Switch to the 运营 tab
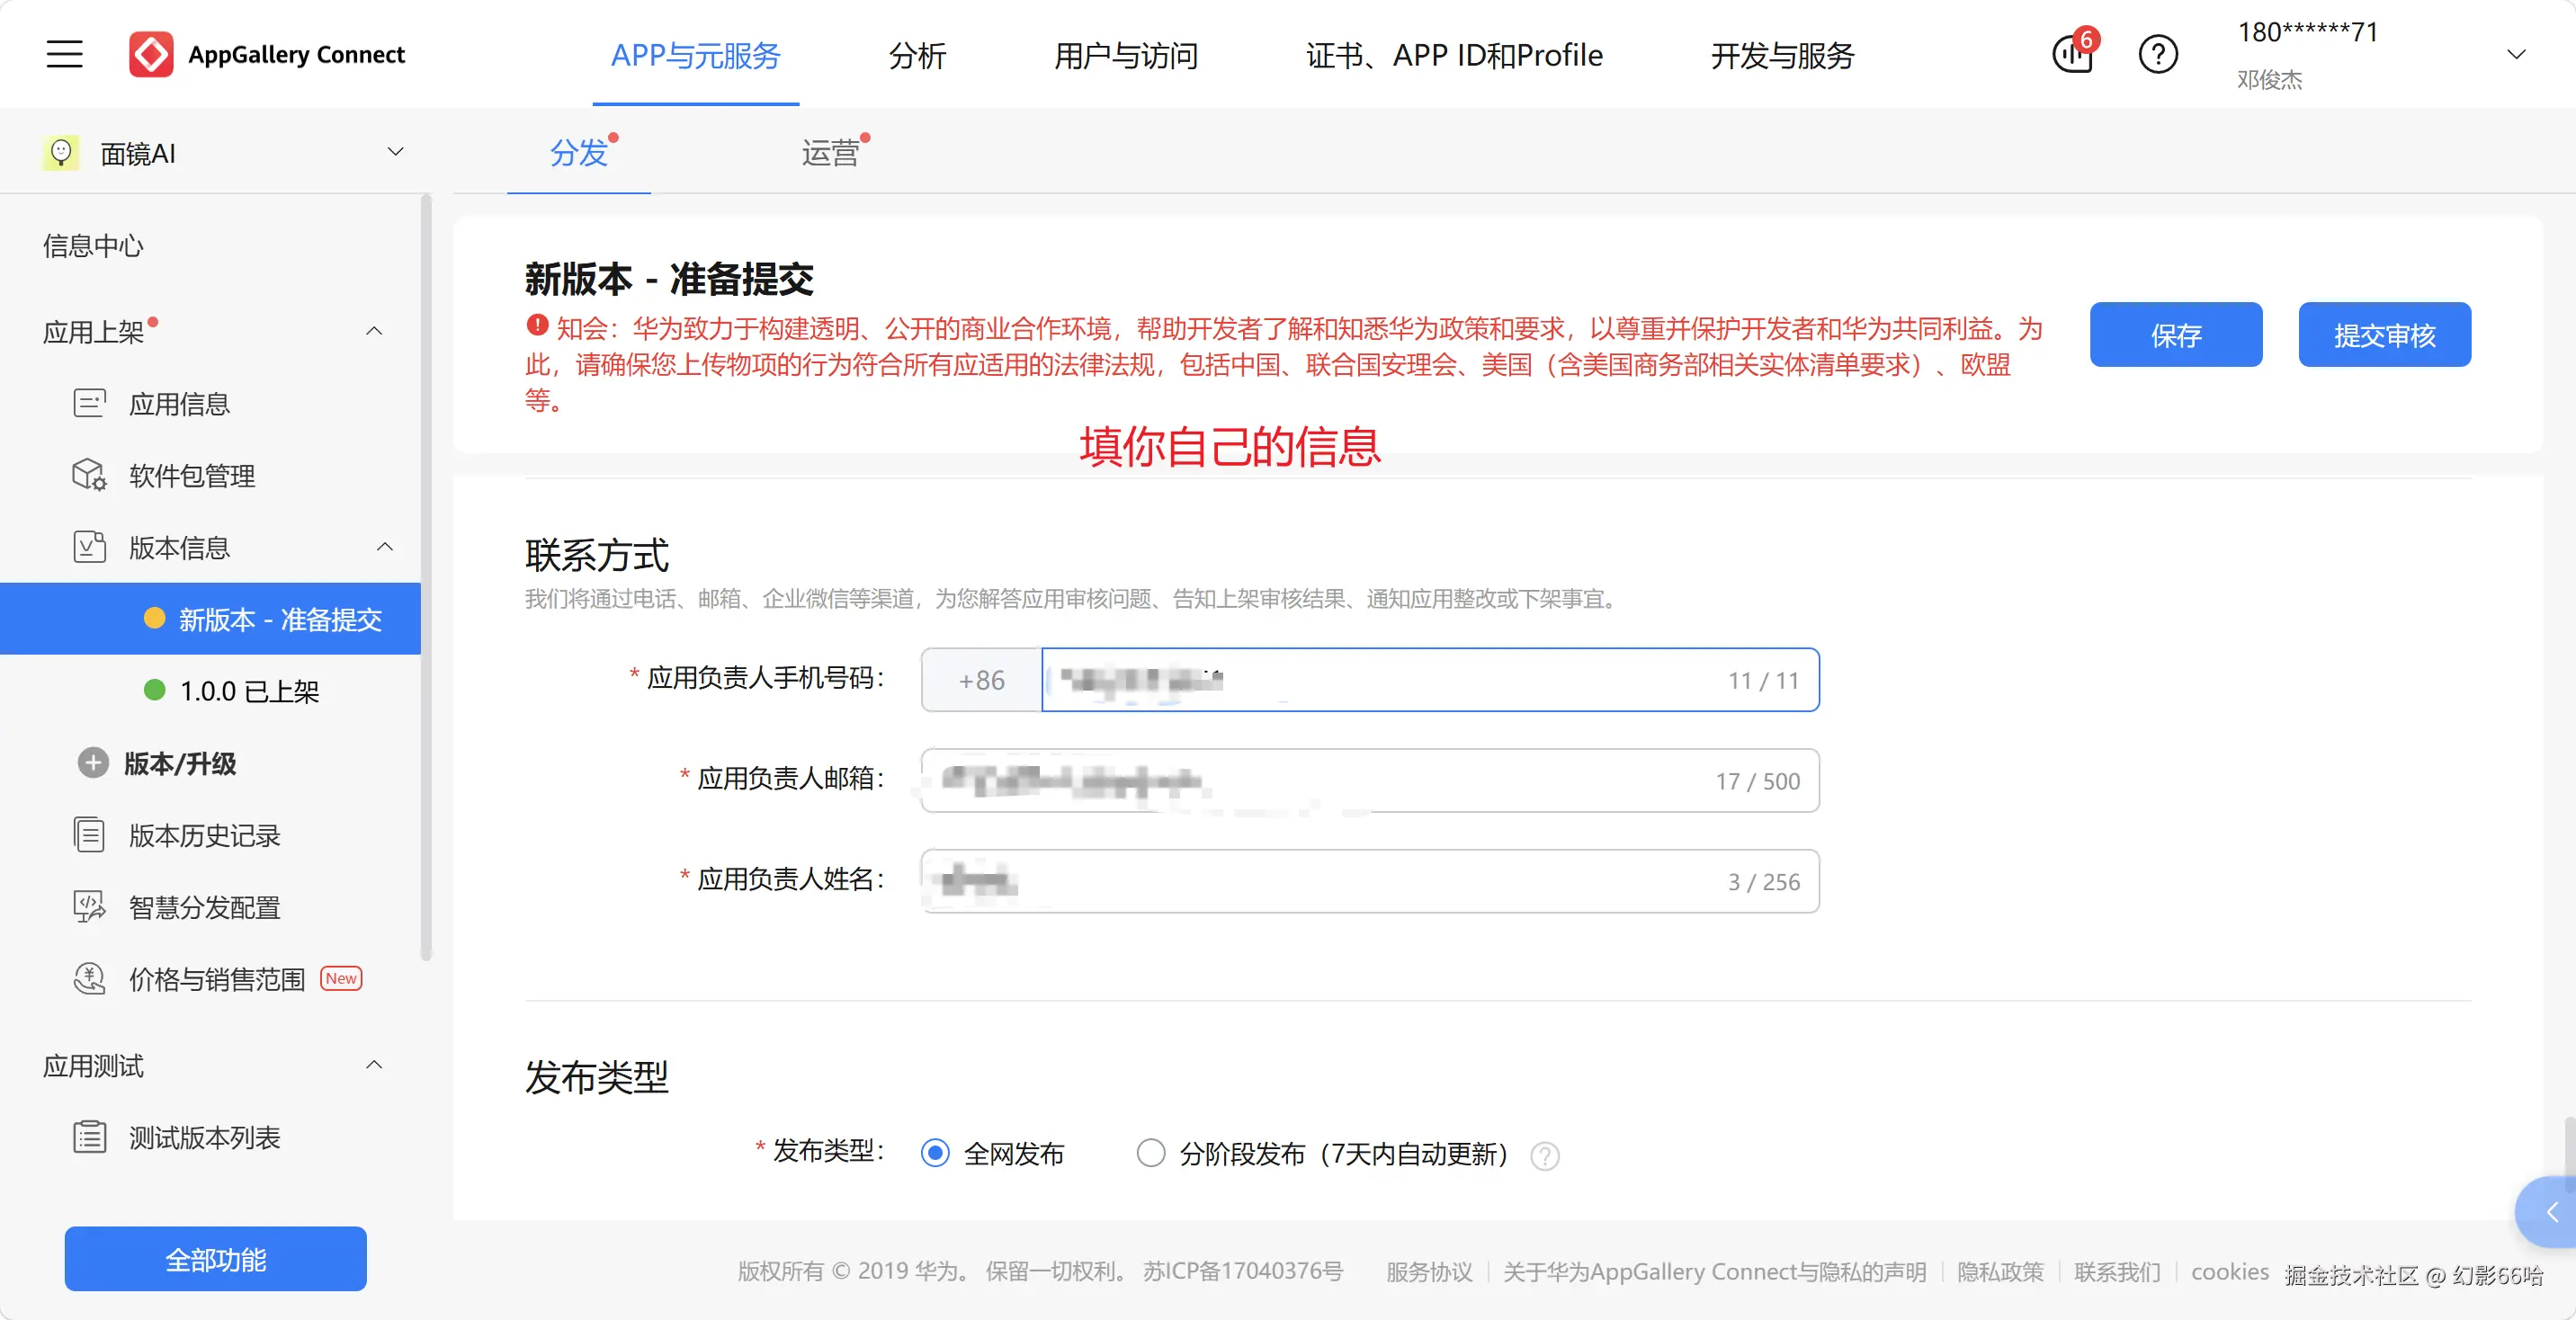 (x=830, y=153)
